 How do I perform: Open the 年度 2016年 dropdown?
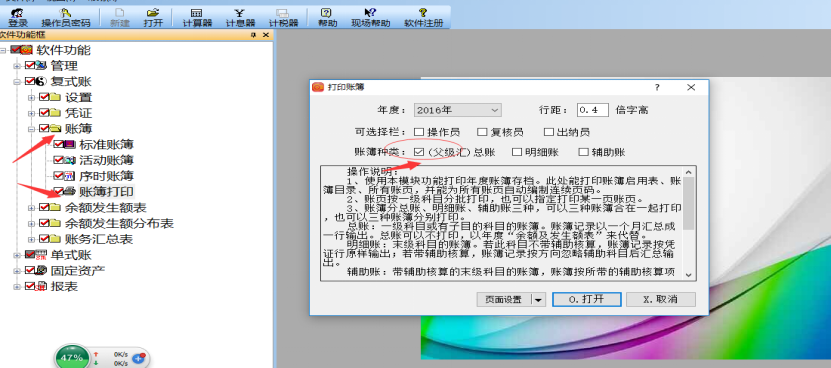click(x=457, y=110)
